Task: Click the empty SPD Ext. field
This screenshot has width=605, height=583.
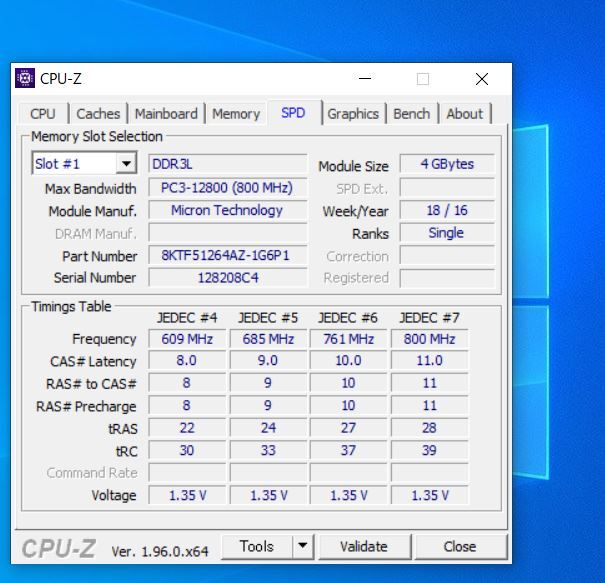Action: click(447, 188)
